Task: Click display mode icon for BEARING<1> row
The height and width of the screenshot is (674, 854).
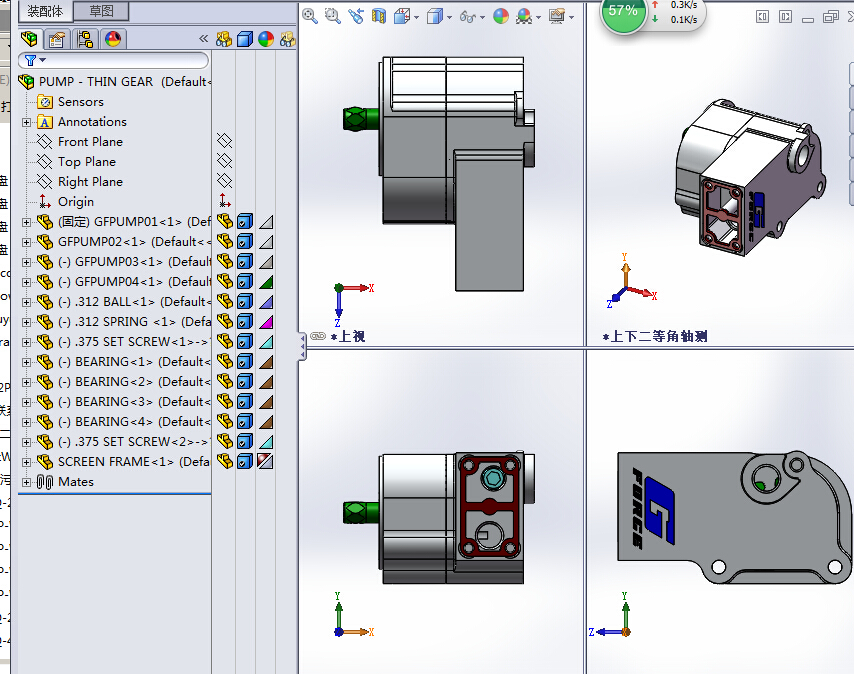Action: (245, 361)
